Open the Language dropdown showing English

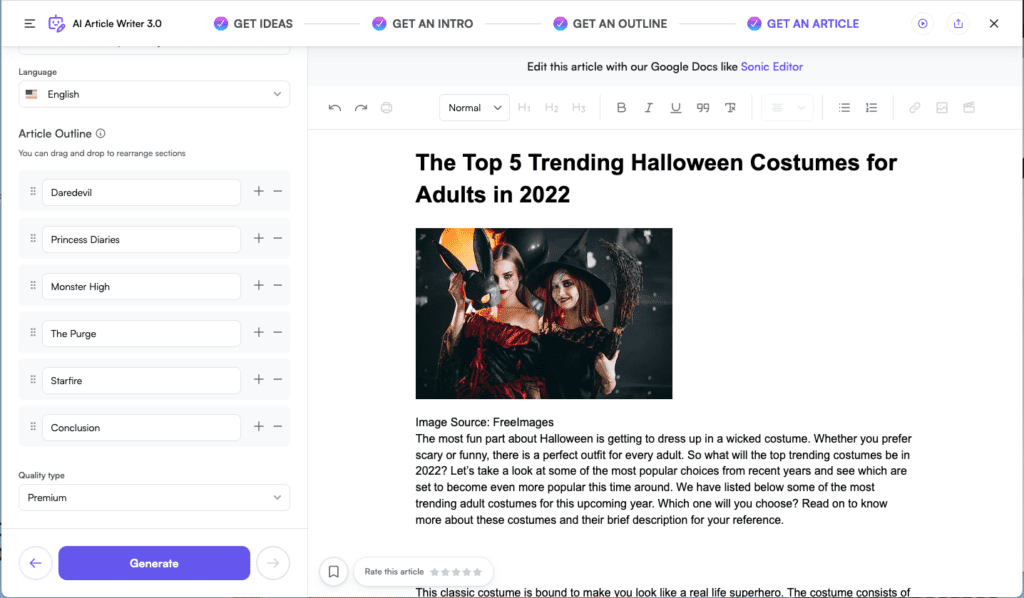point(154,94)
